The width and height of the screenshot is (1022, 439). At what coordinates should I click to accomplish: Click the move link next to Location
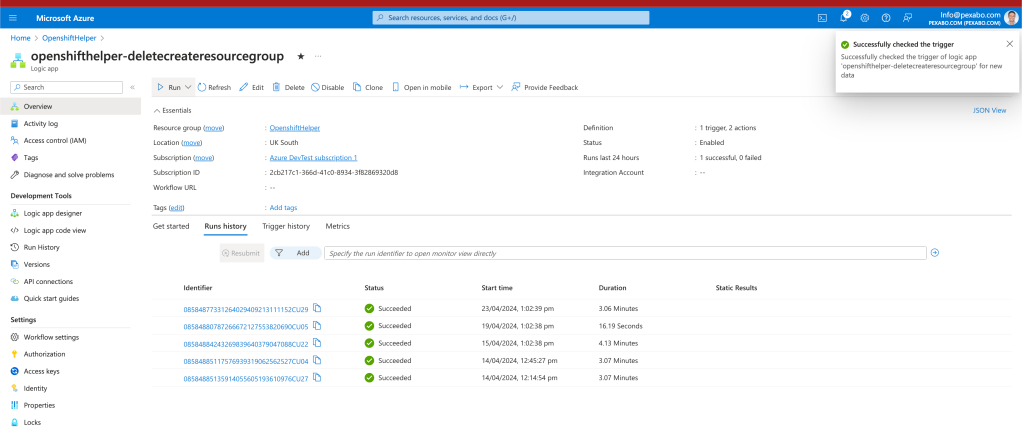tap(192, 143)
